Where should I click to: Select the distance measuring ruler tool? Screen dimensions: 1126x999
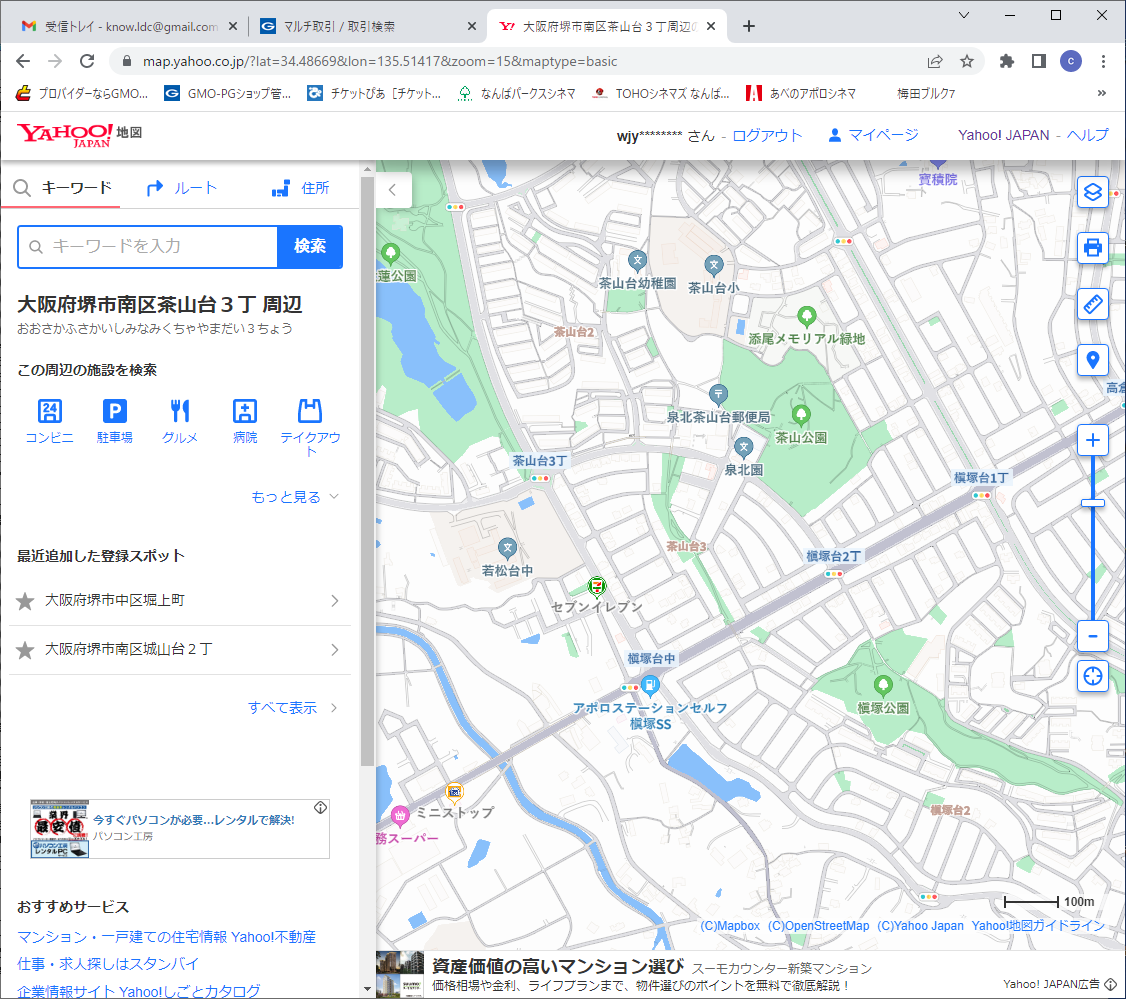pyautogui.click(x=1092, y=304)
